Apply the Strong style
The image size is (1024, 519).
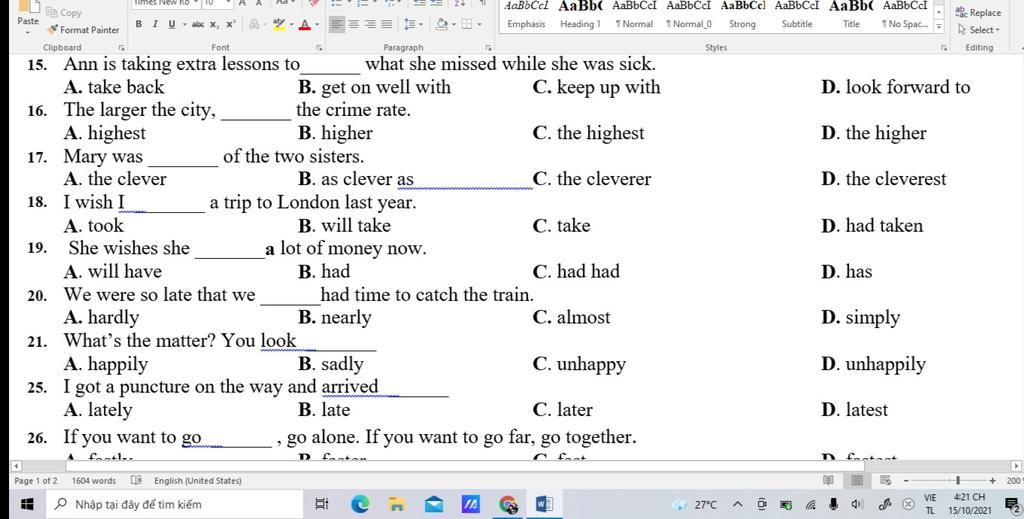[x=743, y=16]
